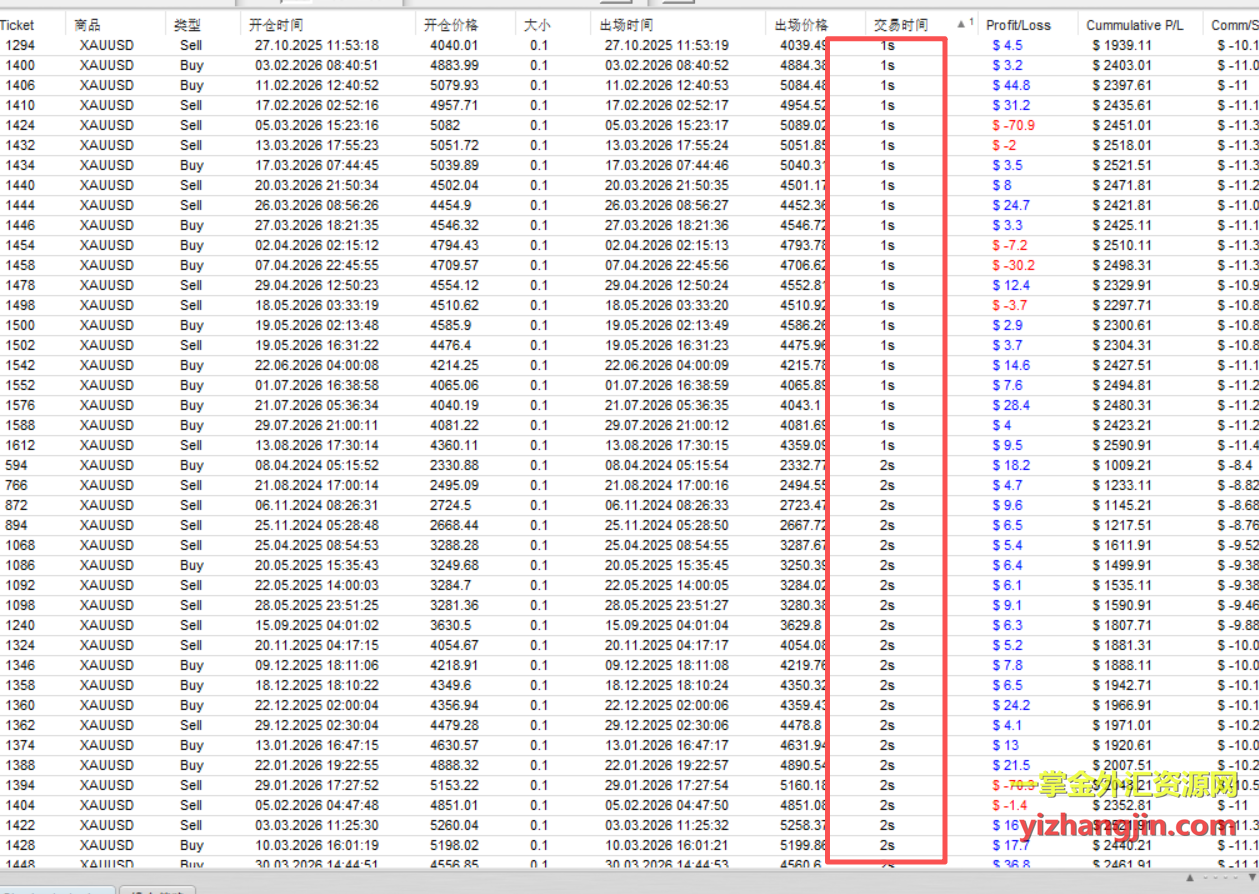This screenshot has width=1259, height=894.
Task: Click cumulative P/L $ 2590.91
Action: click(1122, 445)
